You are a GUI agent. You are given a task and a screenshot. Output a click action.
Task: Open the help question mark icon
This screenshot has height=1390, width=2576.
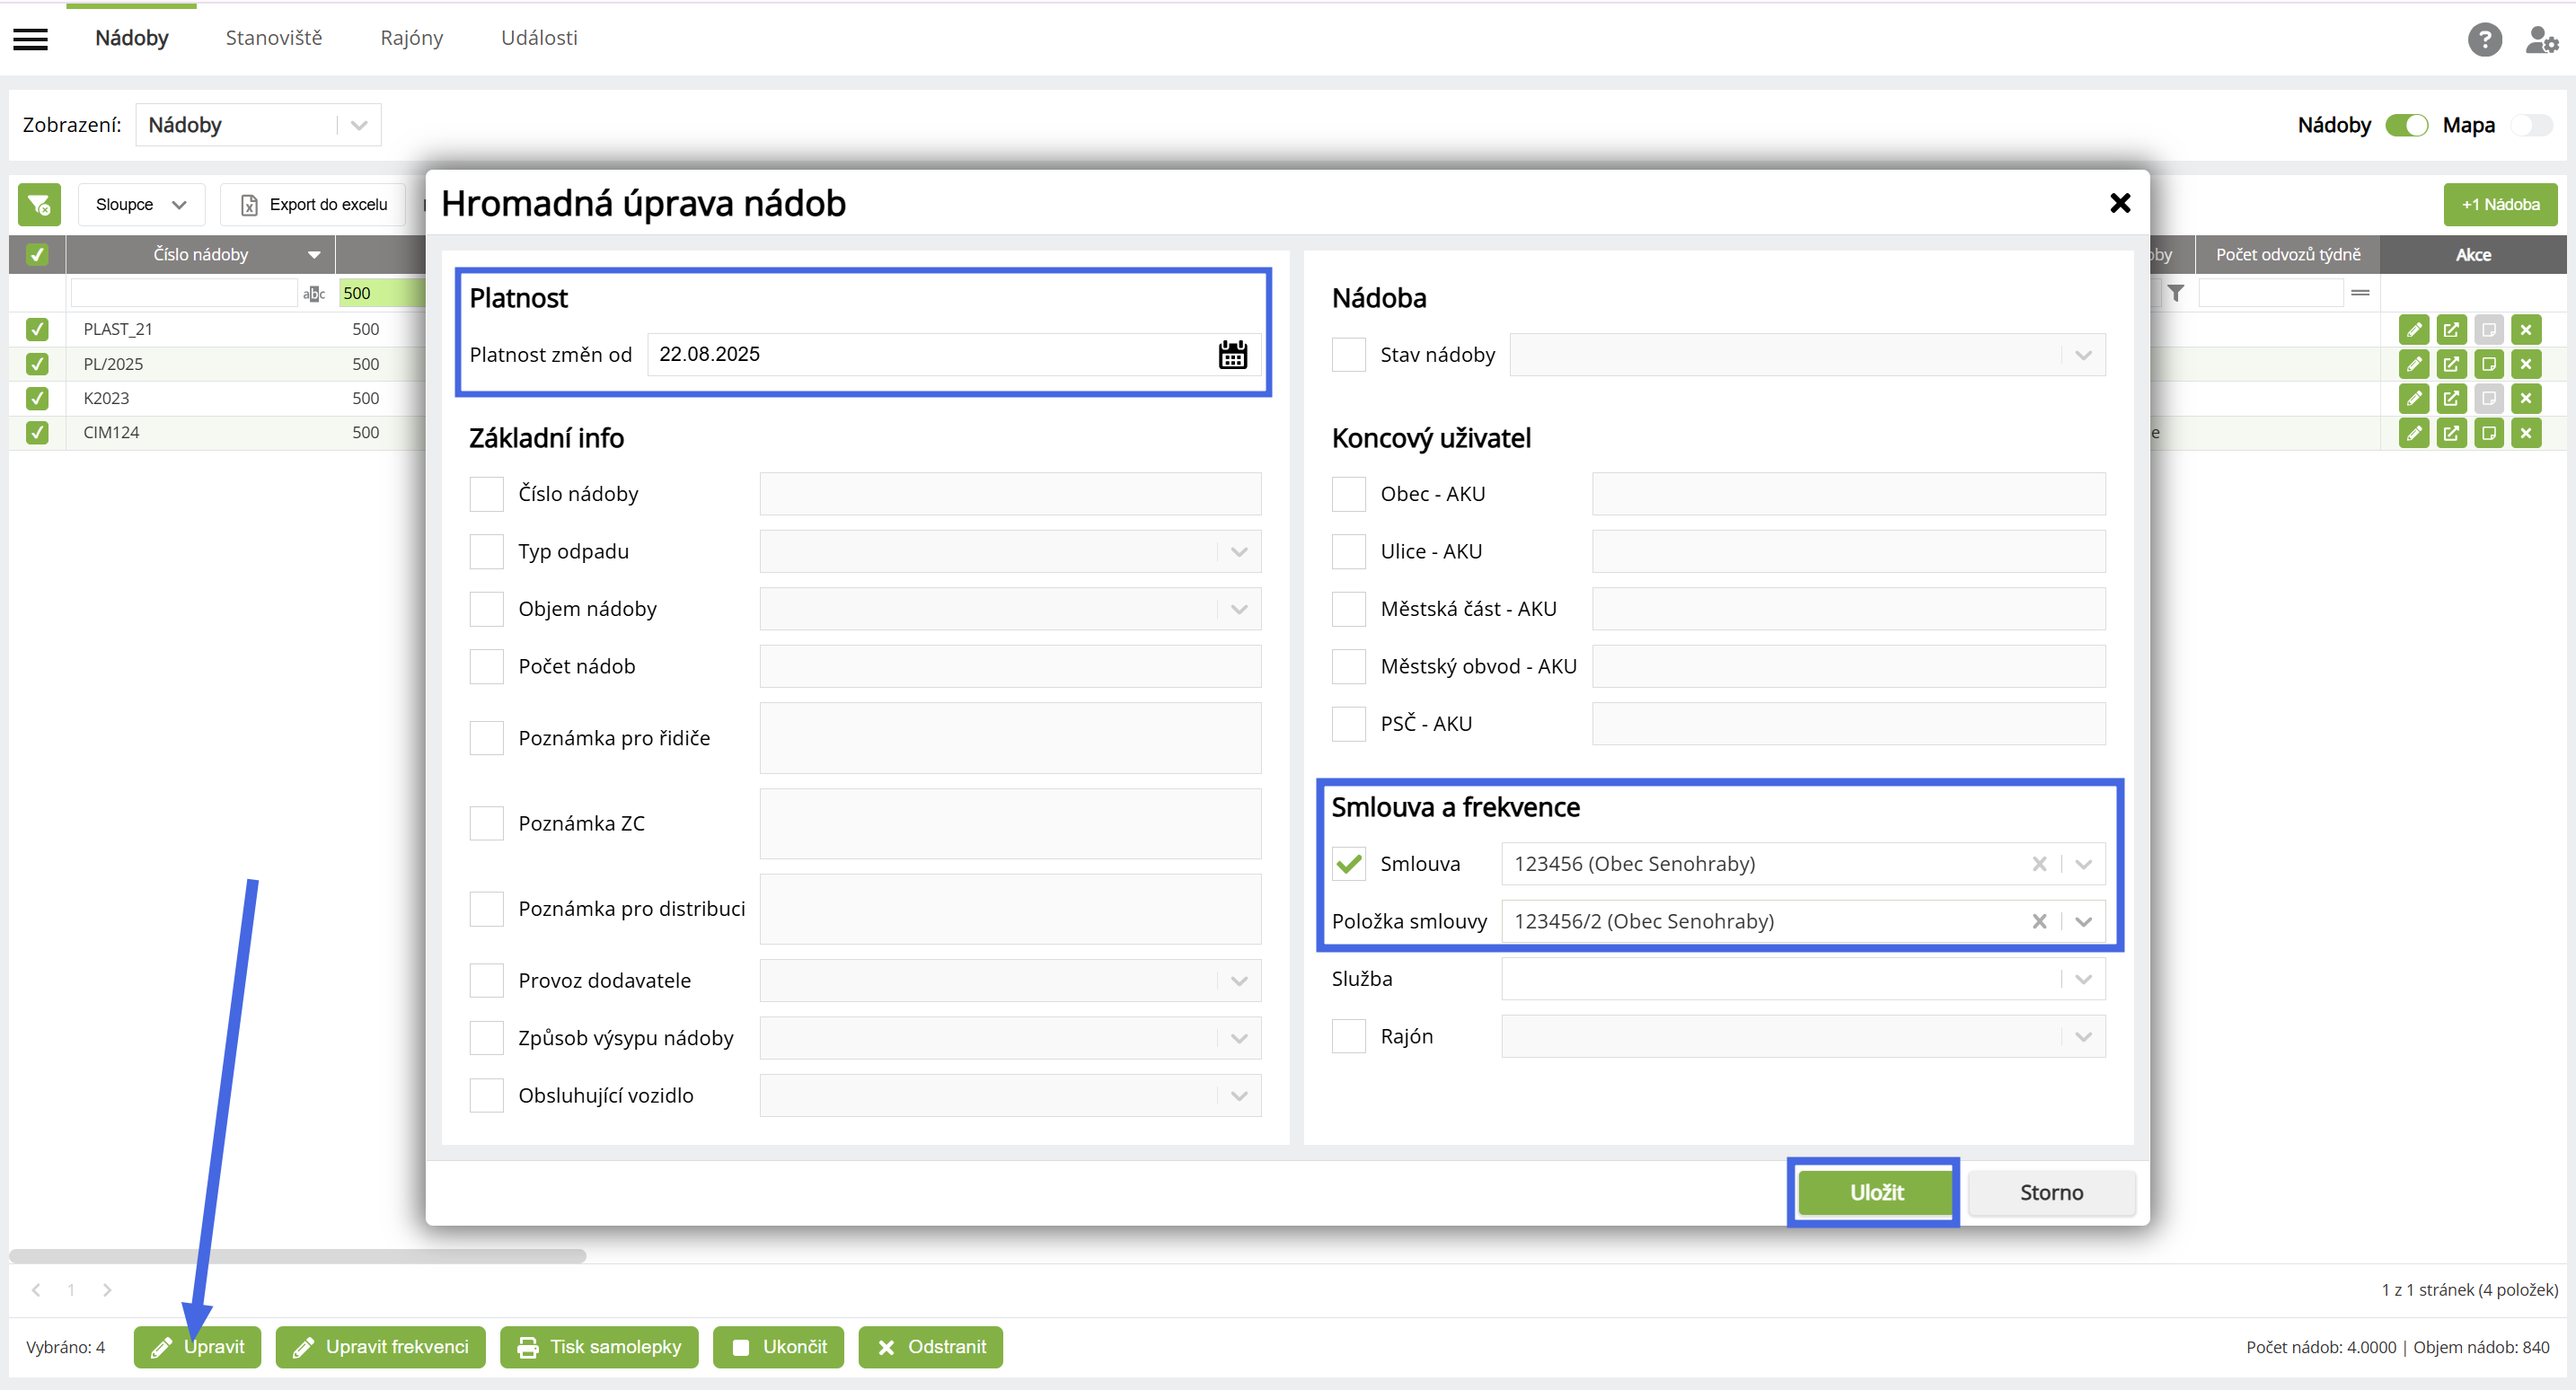pos(2484,39)
